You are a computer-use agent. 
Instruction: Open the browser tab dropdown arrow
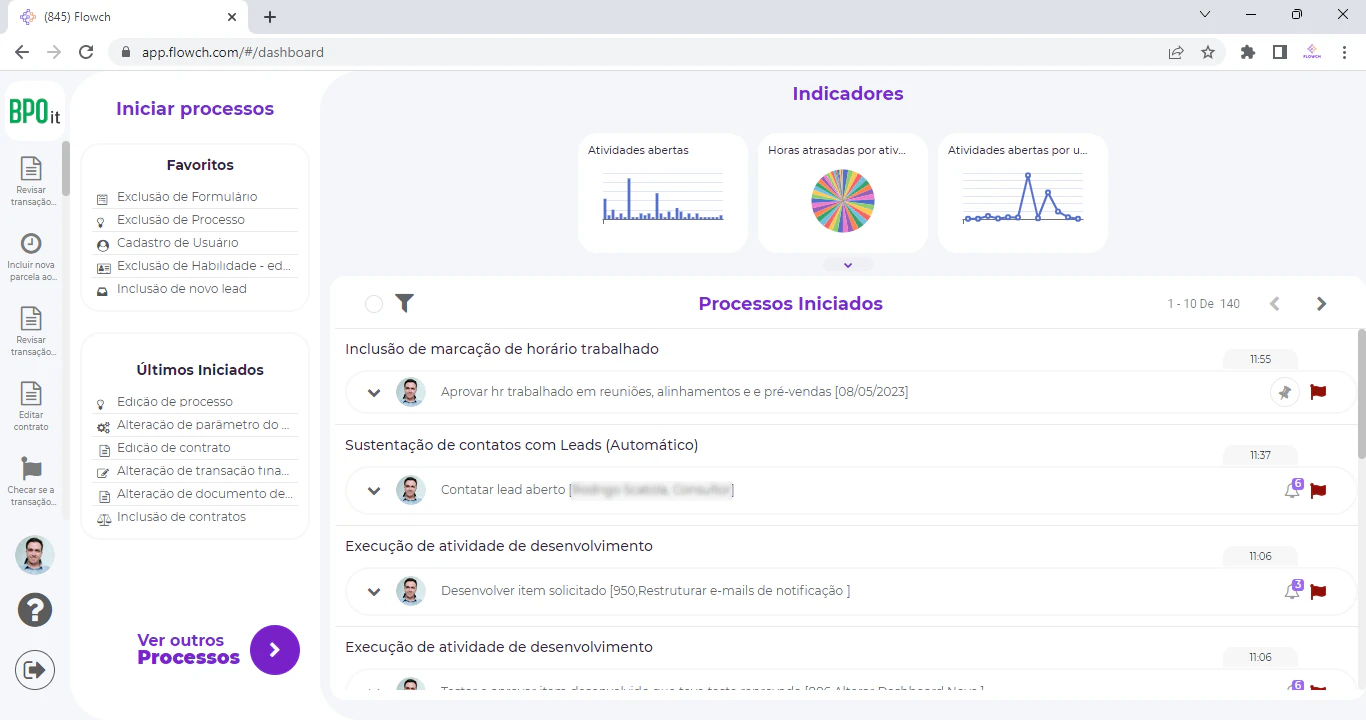(x=1205, y=14)
